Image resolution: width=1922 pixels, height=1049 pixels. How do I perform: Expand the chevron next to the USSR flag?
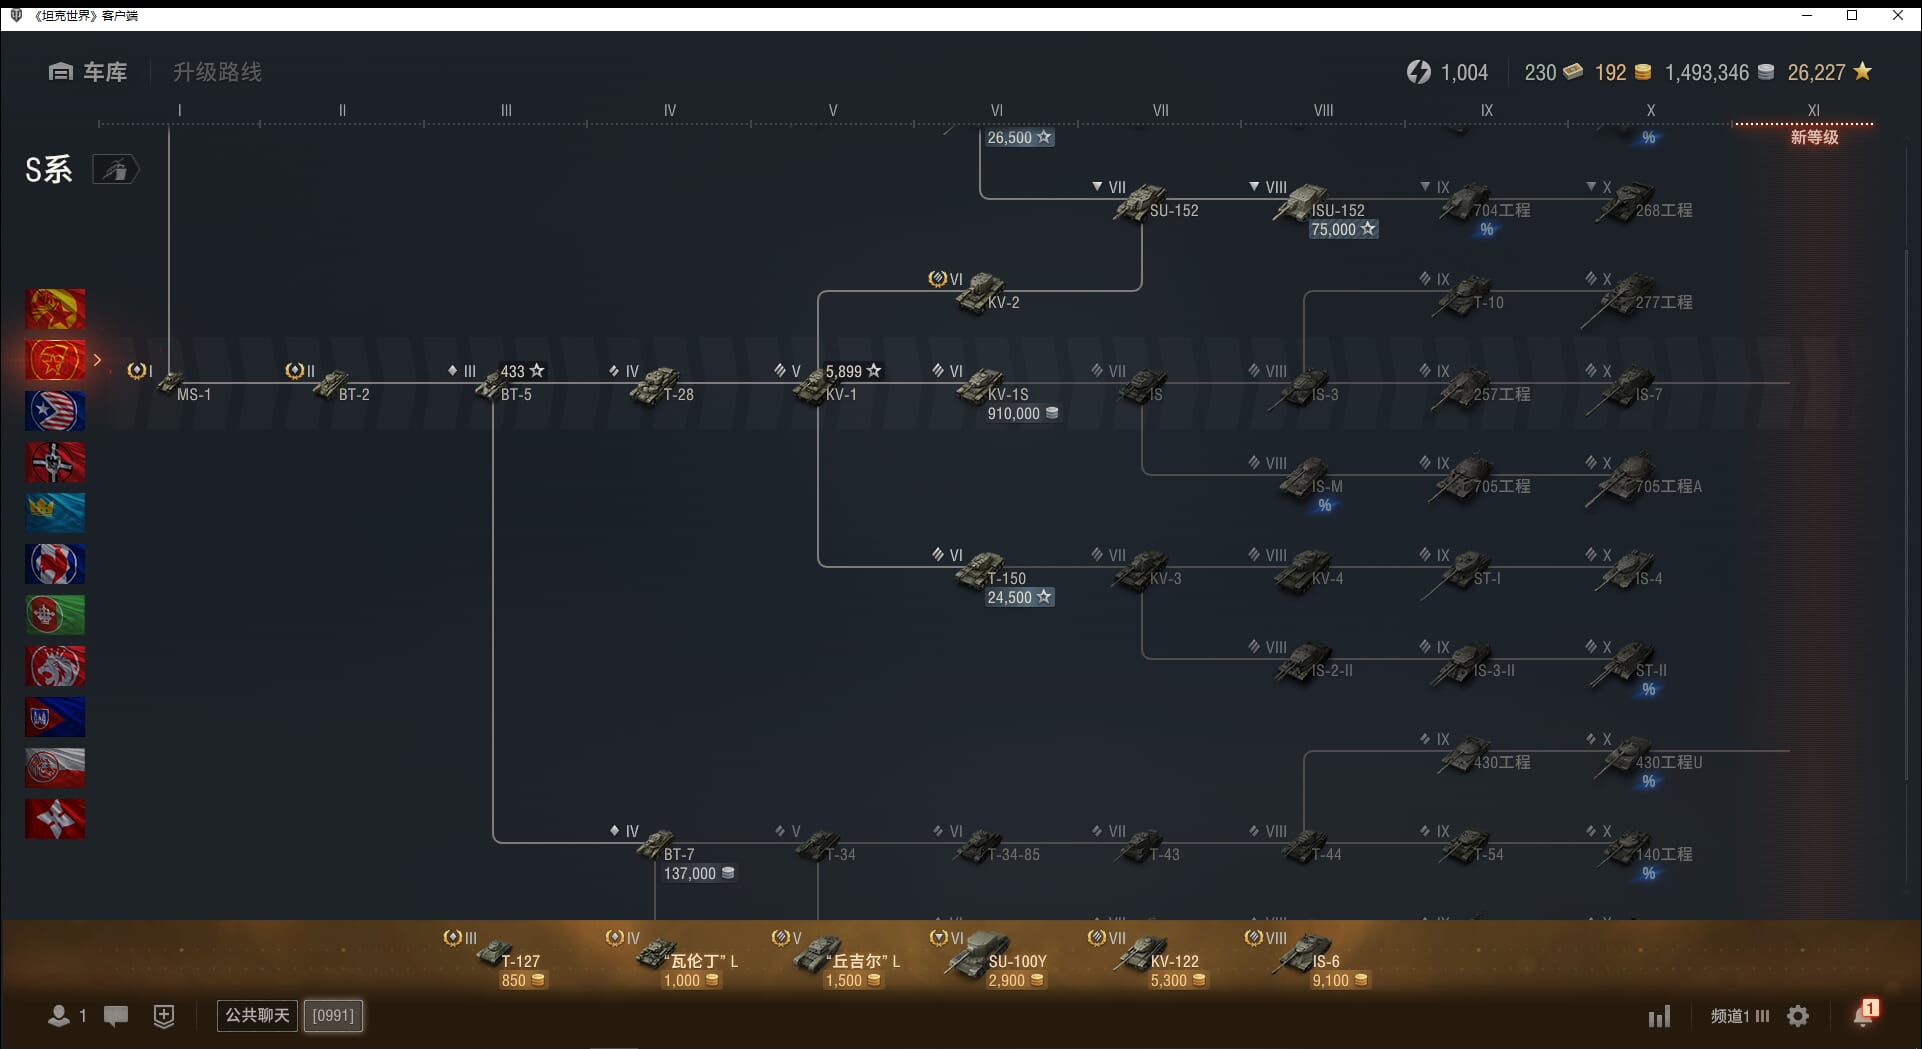pyautogui.click(x=97, y=360)
